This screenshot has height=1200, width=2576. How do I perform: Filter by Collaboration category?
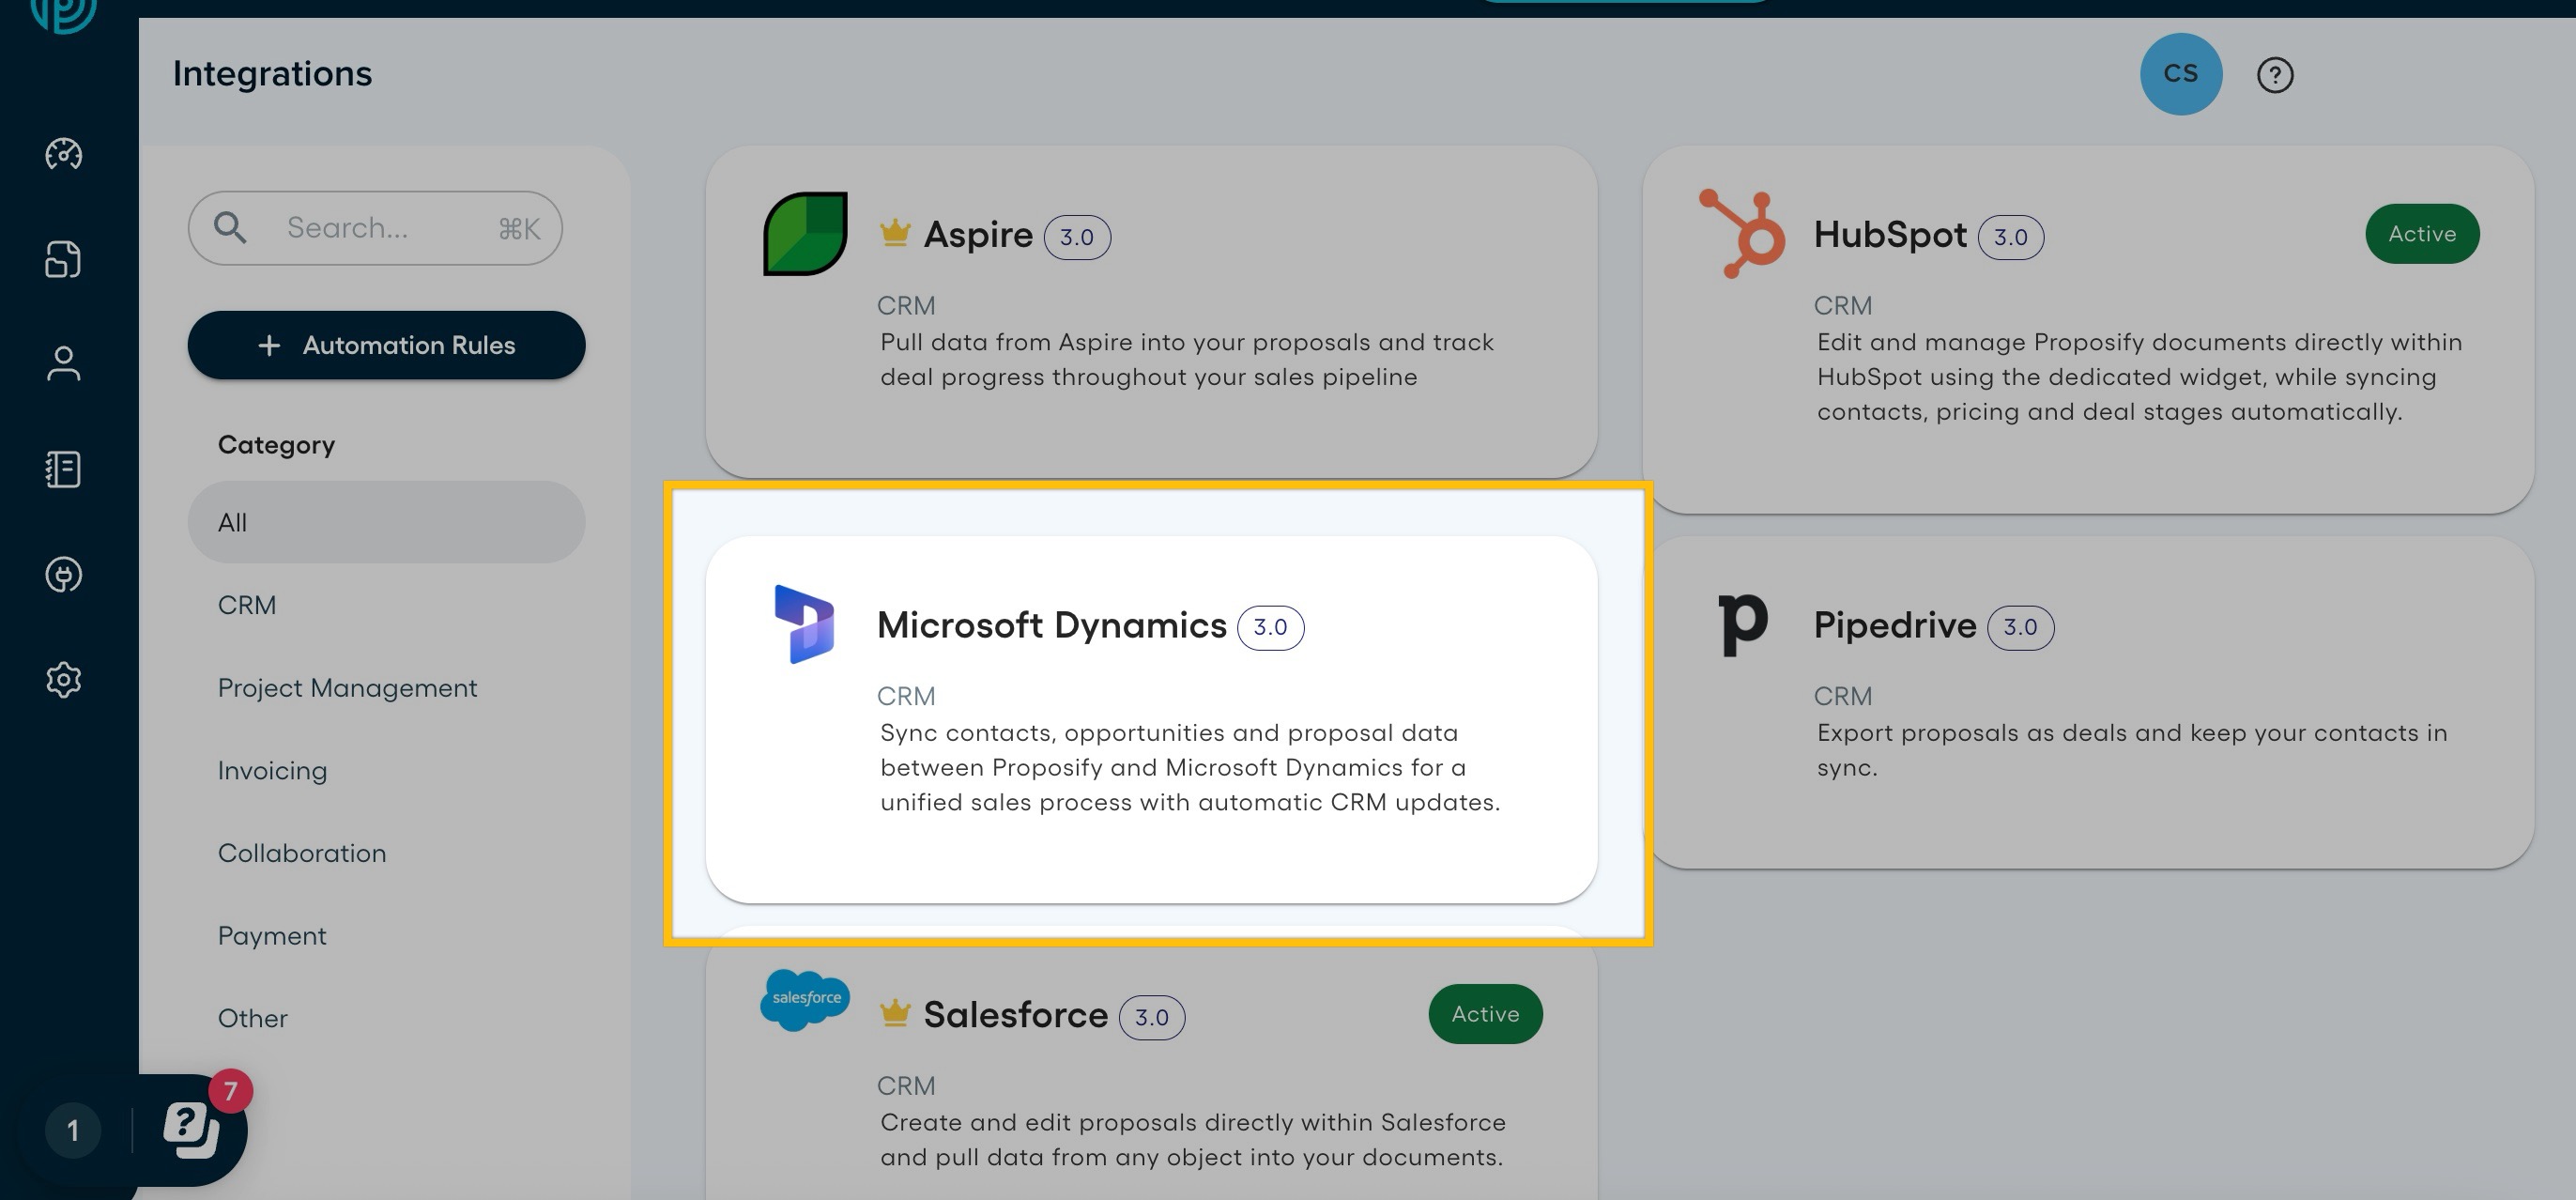tap(302, 853)
